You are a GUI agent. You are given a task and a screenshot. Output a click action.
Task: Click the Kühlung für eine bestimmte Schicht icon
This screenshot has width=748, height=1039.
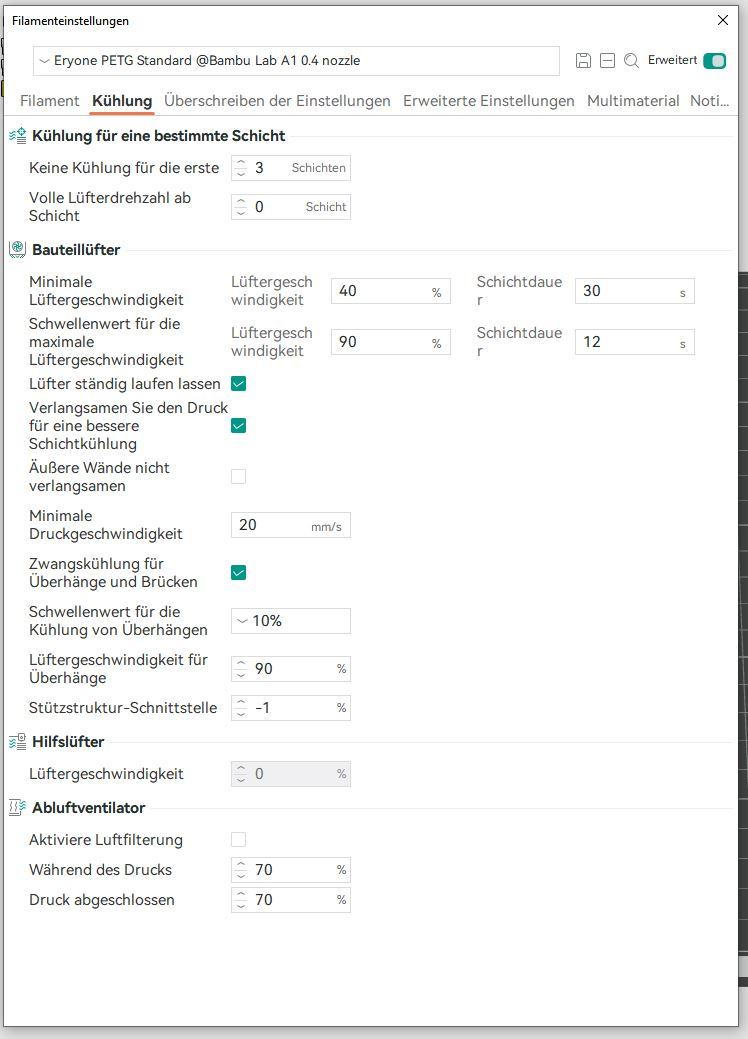pos(17,136)
